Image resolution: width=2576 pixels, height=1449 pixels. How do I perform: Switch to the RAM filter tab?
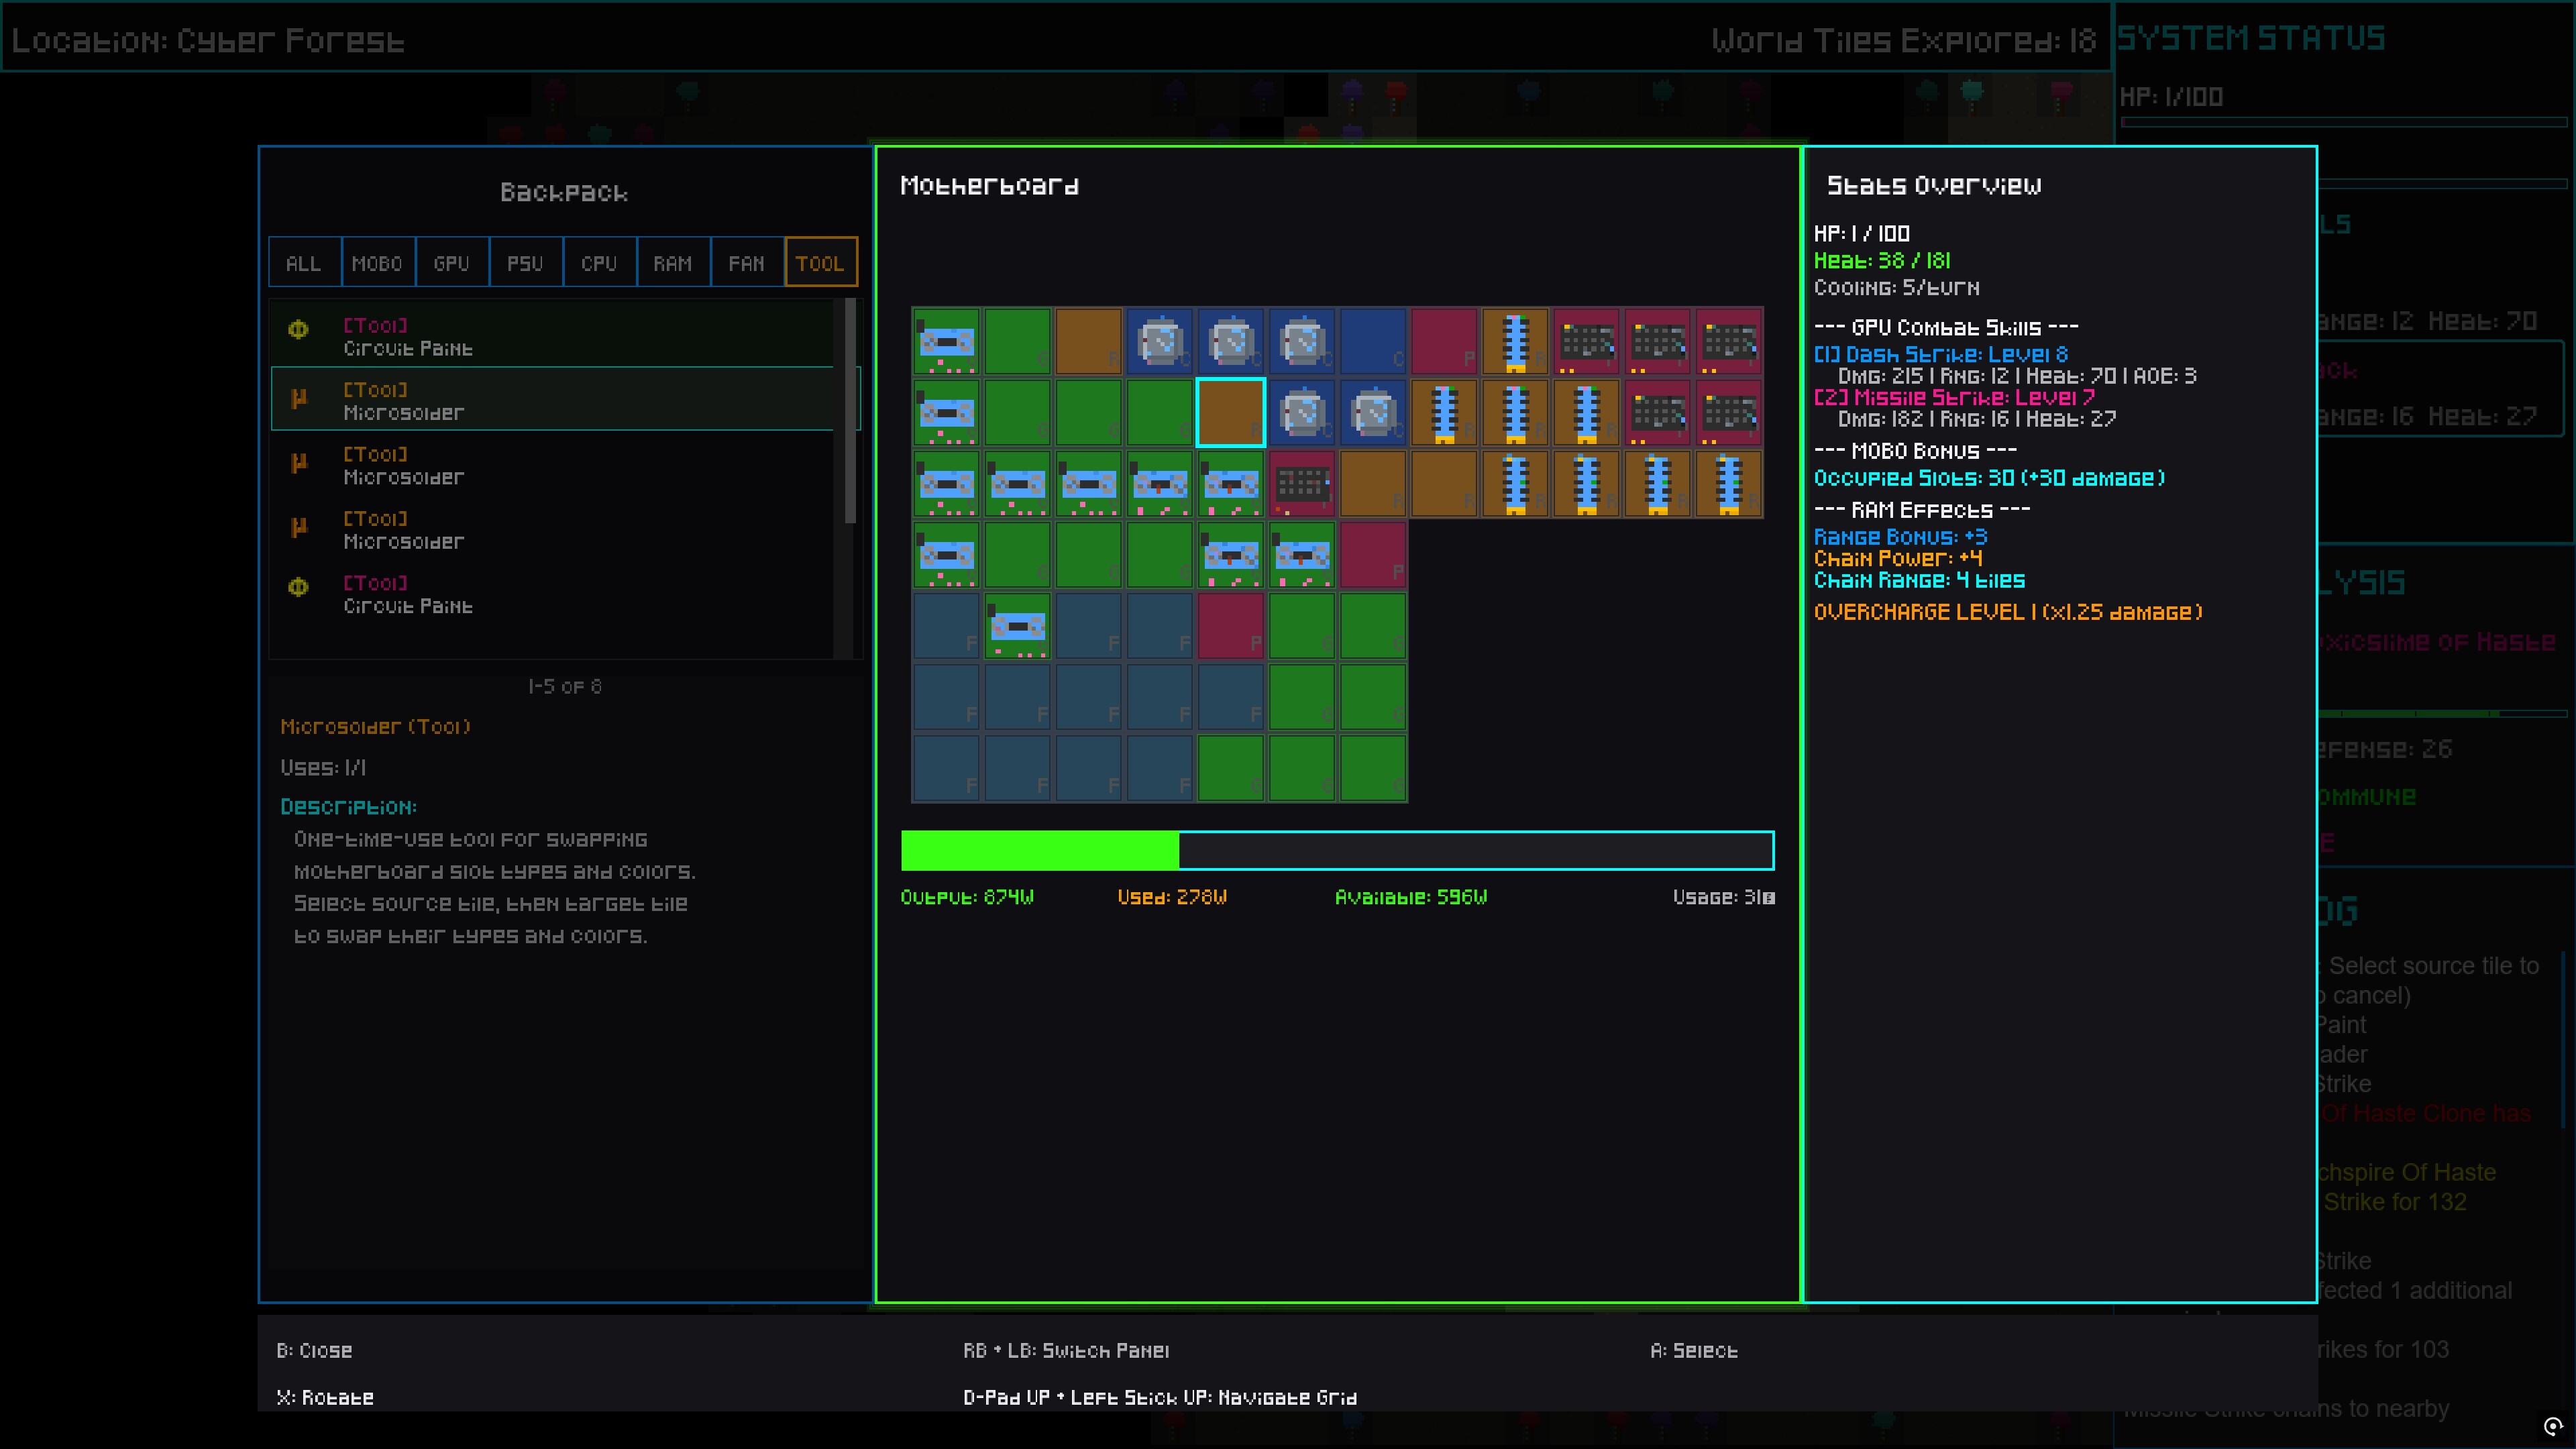tap(672, 262)
